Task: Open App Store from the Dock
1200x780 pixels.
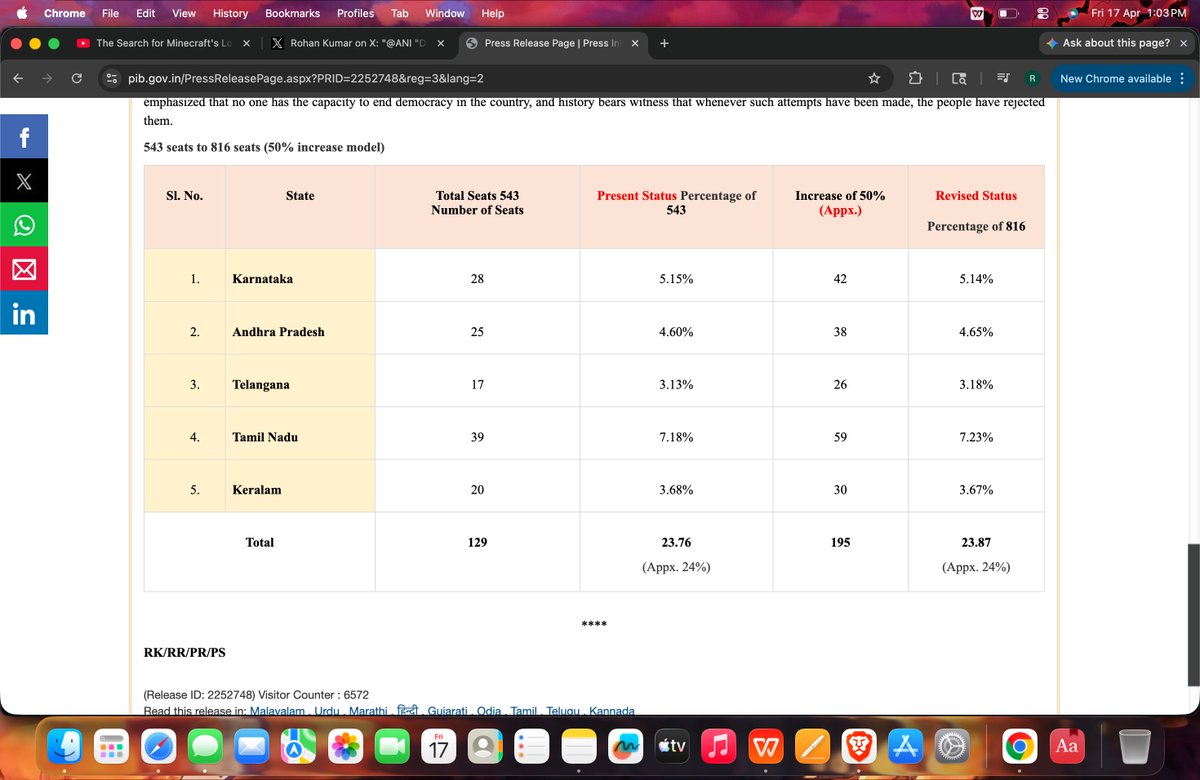Action: [904, 746]
